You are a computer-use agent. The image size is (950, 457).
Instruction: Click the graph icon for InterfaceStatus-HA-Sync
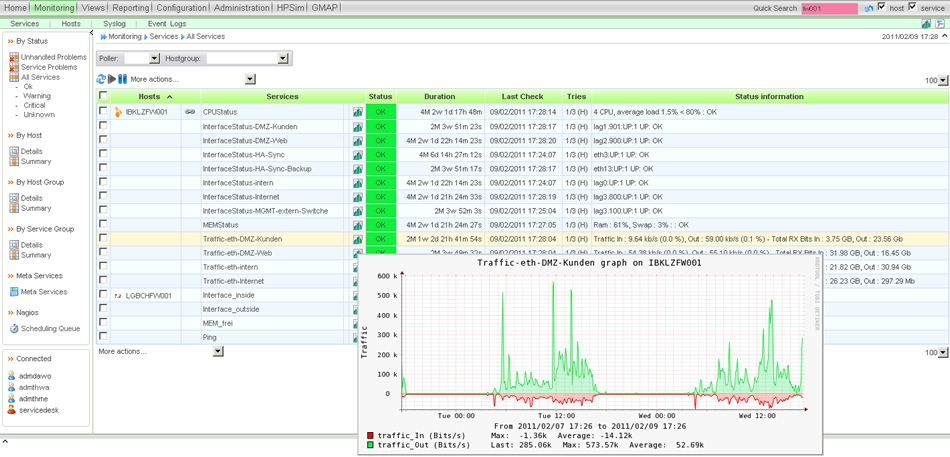[x=358, y=155]
